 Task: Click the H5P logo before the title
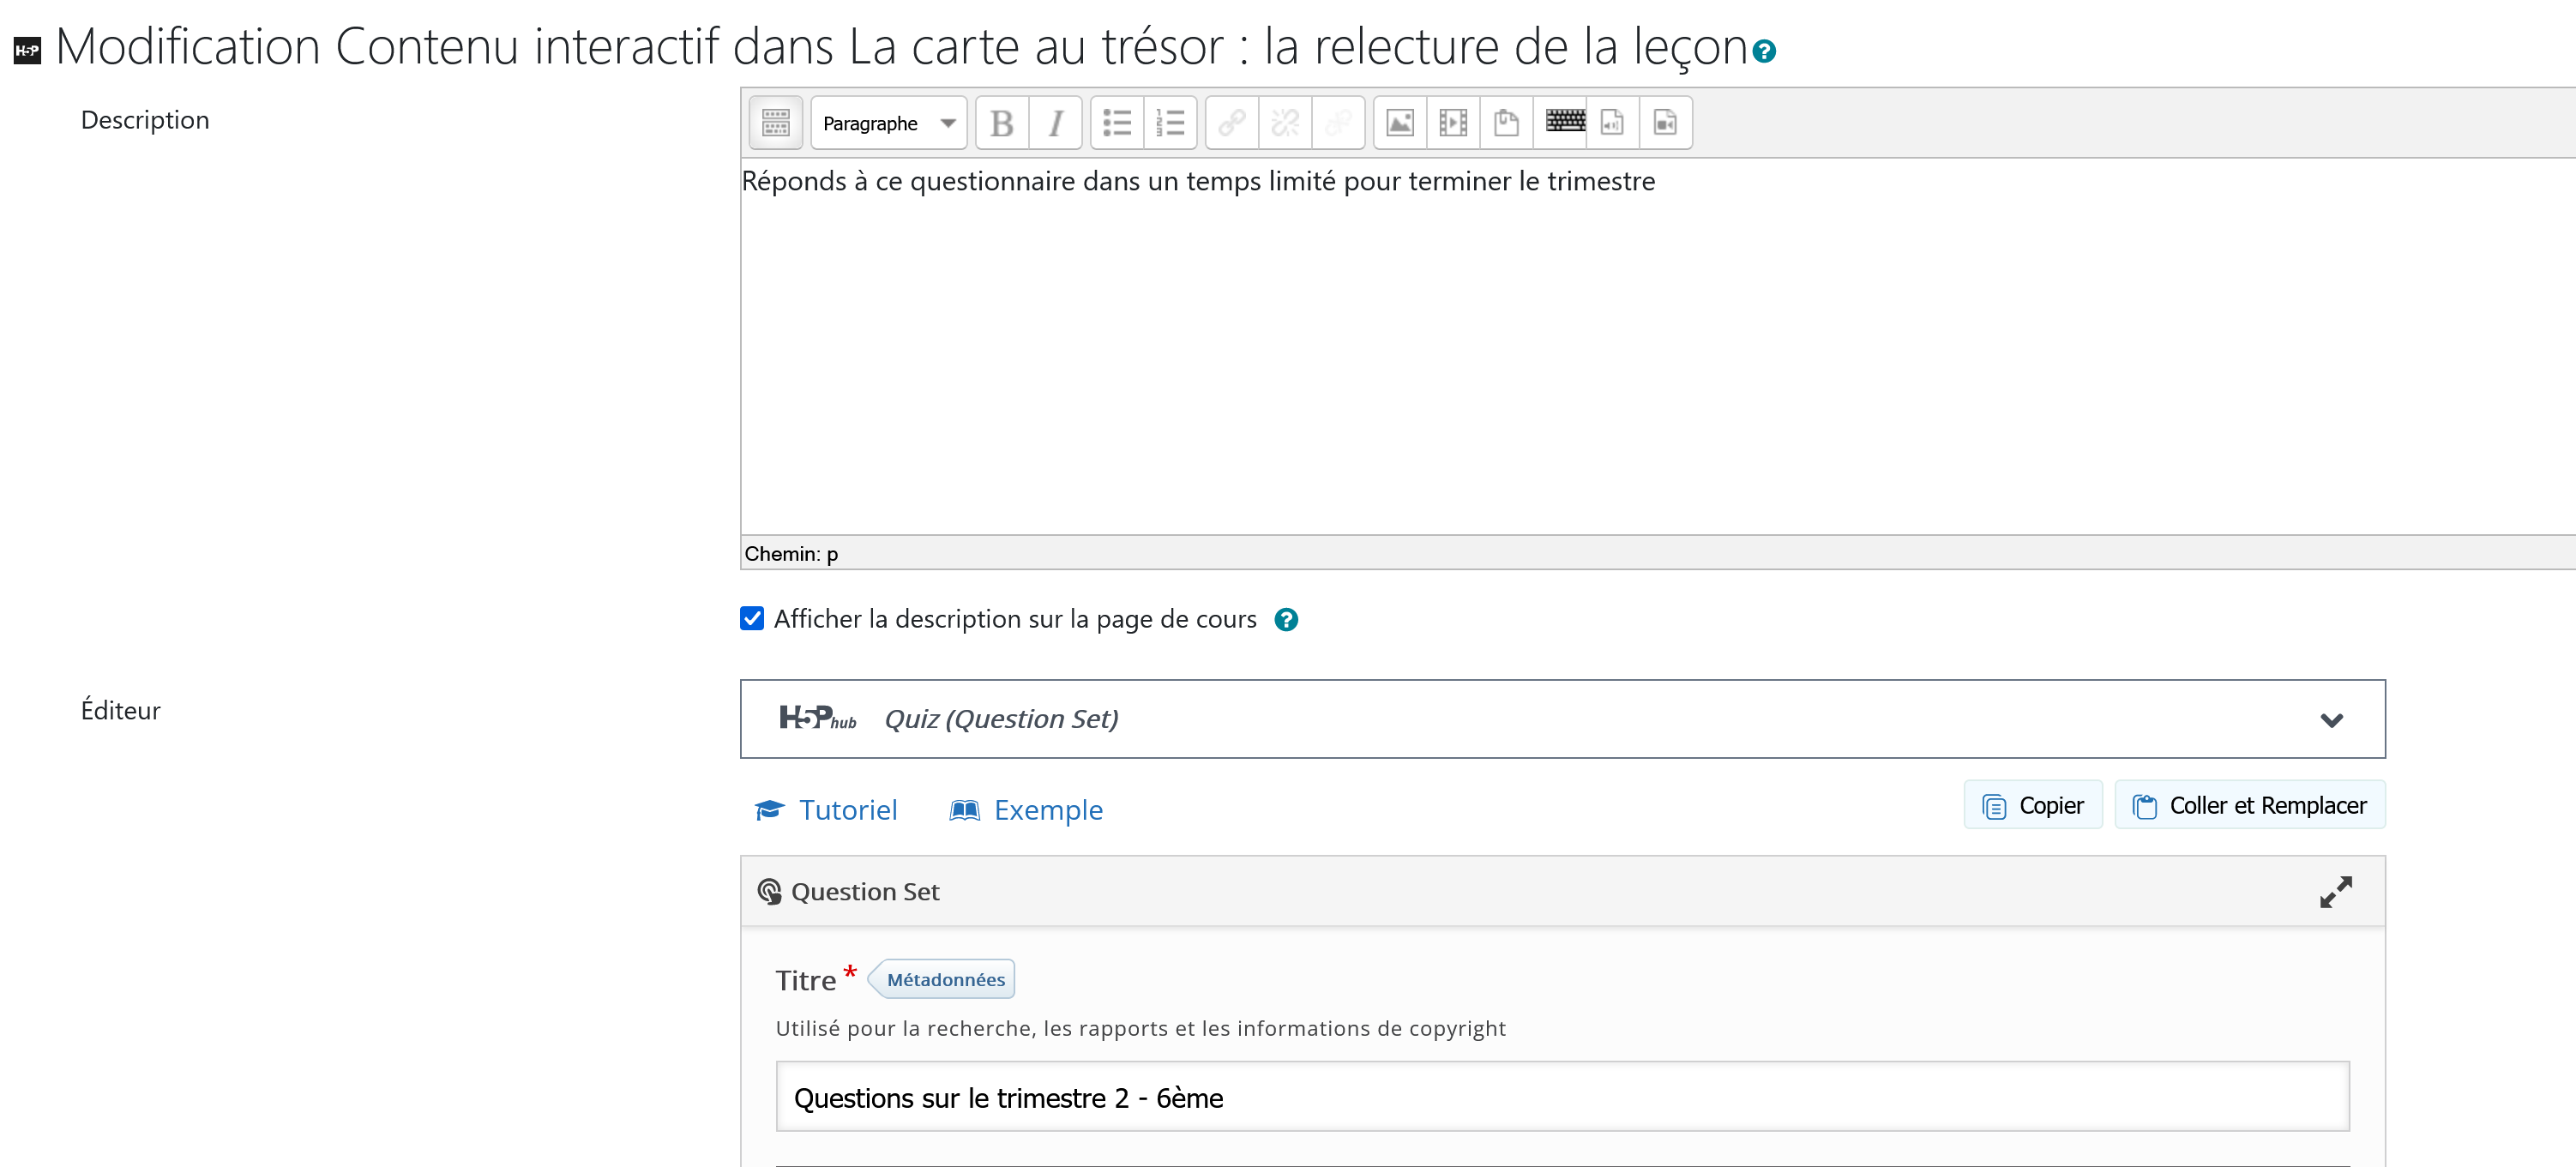[27, 51]
